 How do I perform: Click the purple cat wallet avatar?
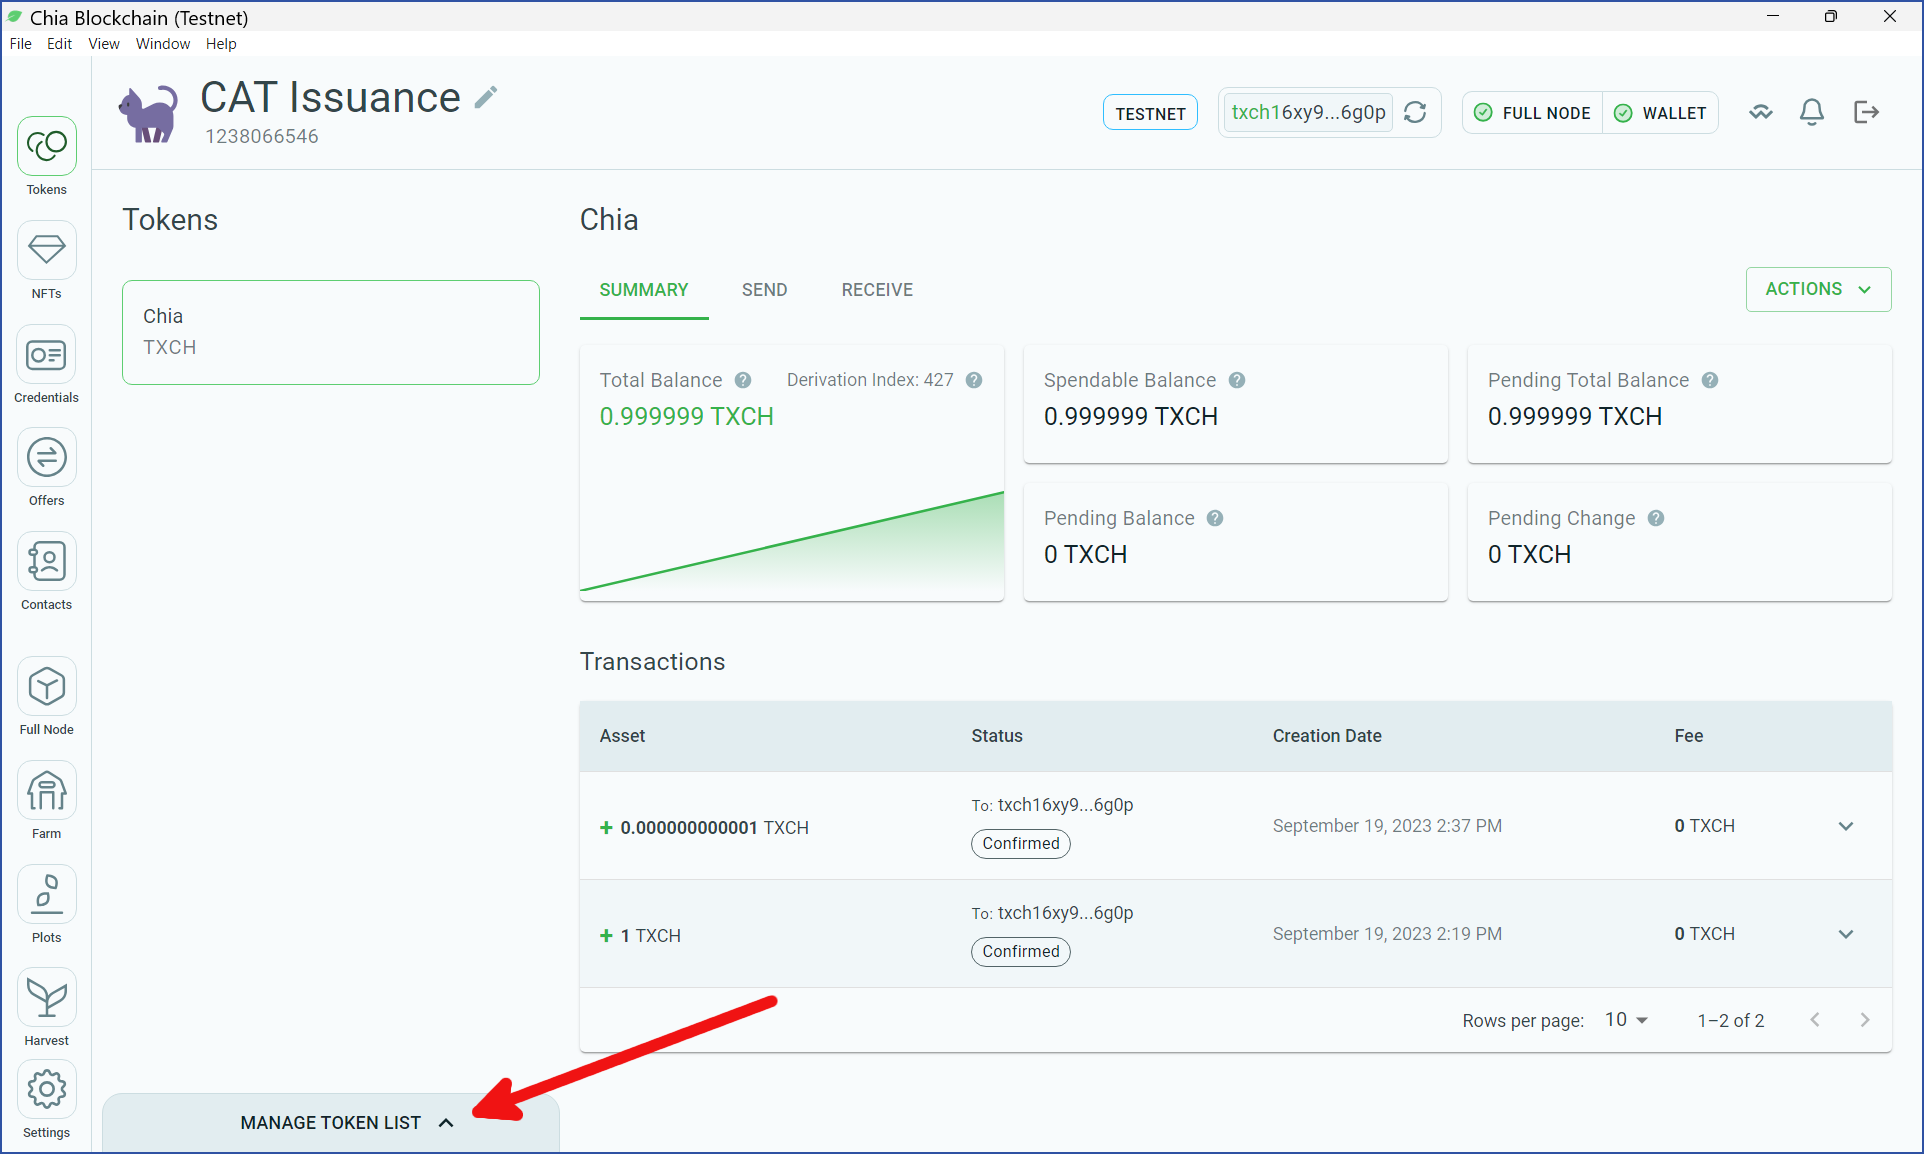tap(149, 112)
